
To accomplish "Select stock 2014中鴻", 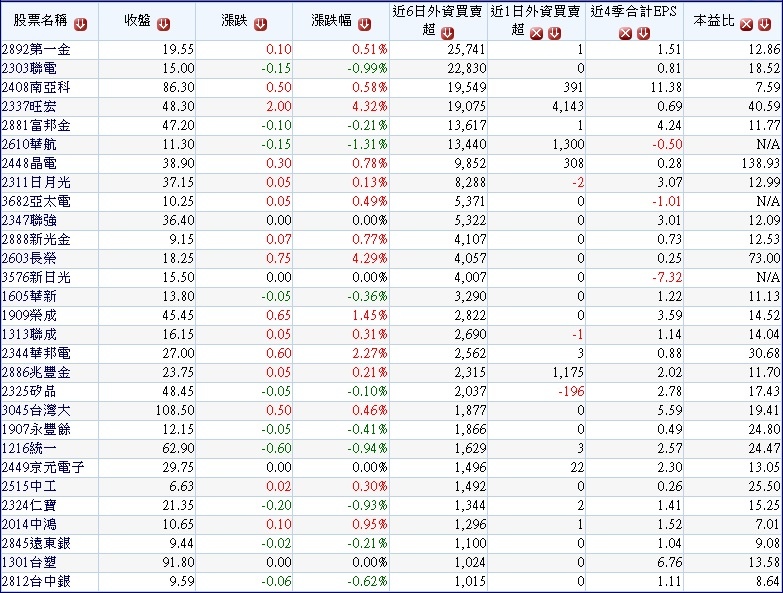I will (x=29, y=524).
